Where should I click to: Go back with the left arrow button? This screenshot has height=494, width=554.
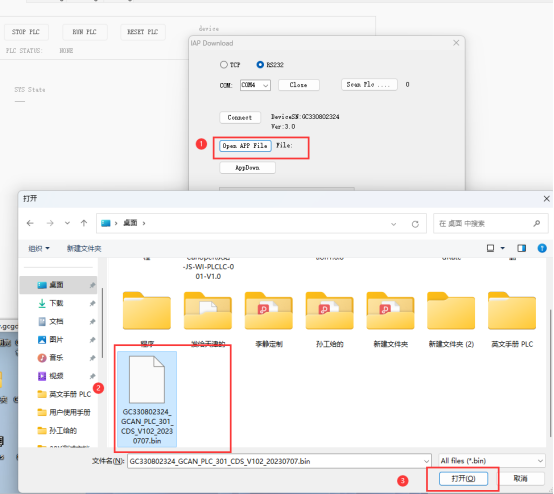coord(30,223)
